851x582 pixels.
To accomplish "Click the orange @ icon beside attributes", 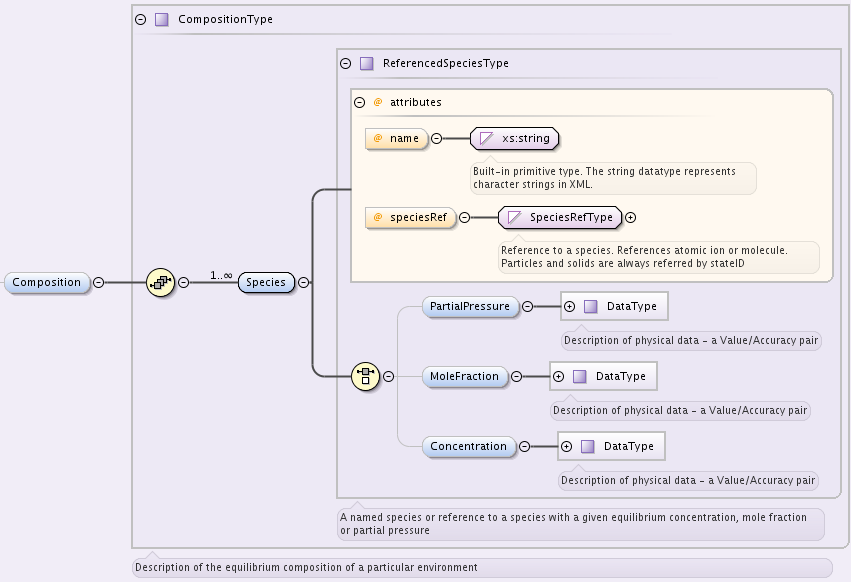I will (x=378, y=102).
